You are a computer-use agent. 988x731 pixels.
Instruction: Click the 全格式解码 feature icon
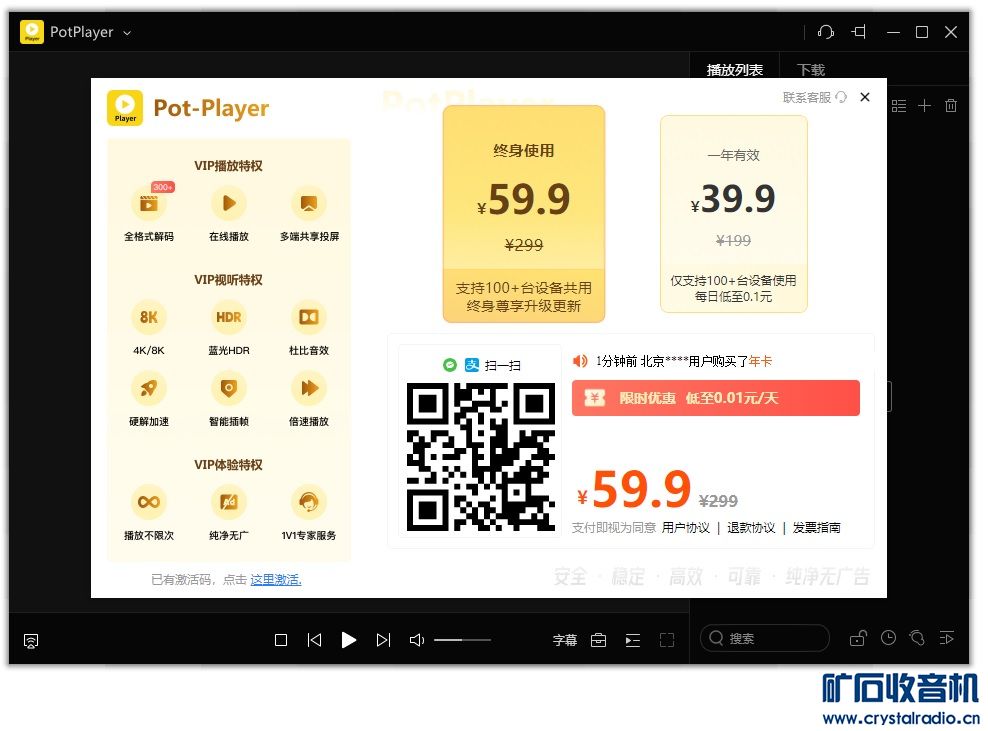tap(149, 204)
